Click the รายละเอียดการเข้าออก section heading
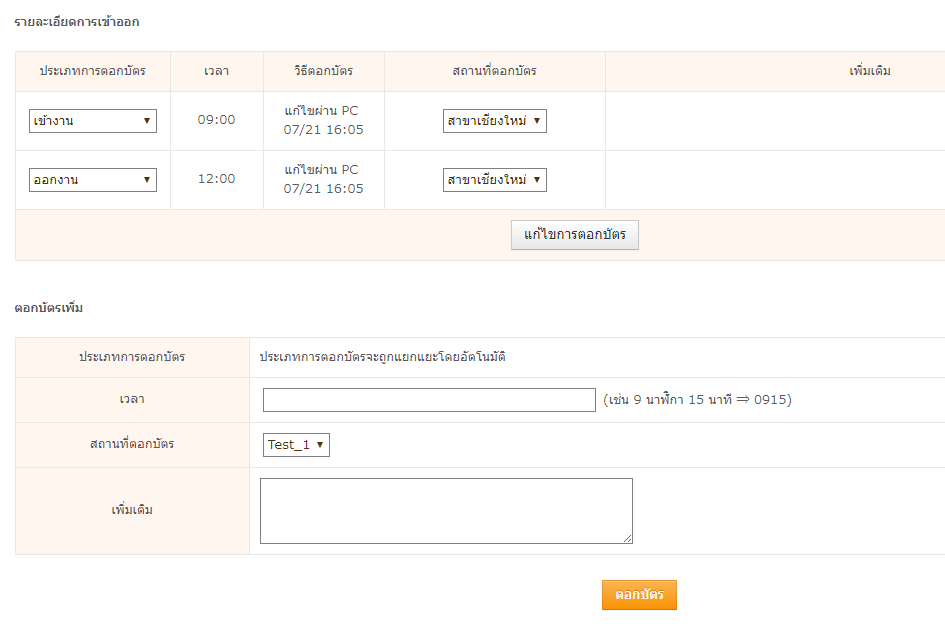This screenshot has width=945, height=627. (x=77, y=21)
